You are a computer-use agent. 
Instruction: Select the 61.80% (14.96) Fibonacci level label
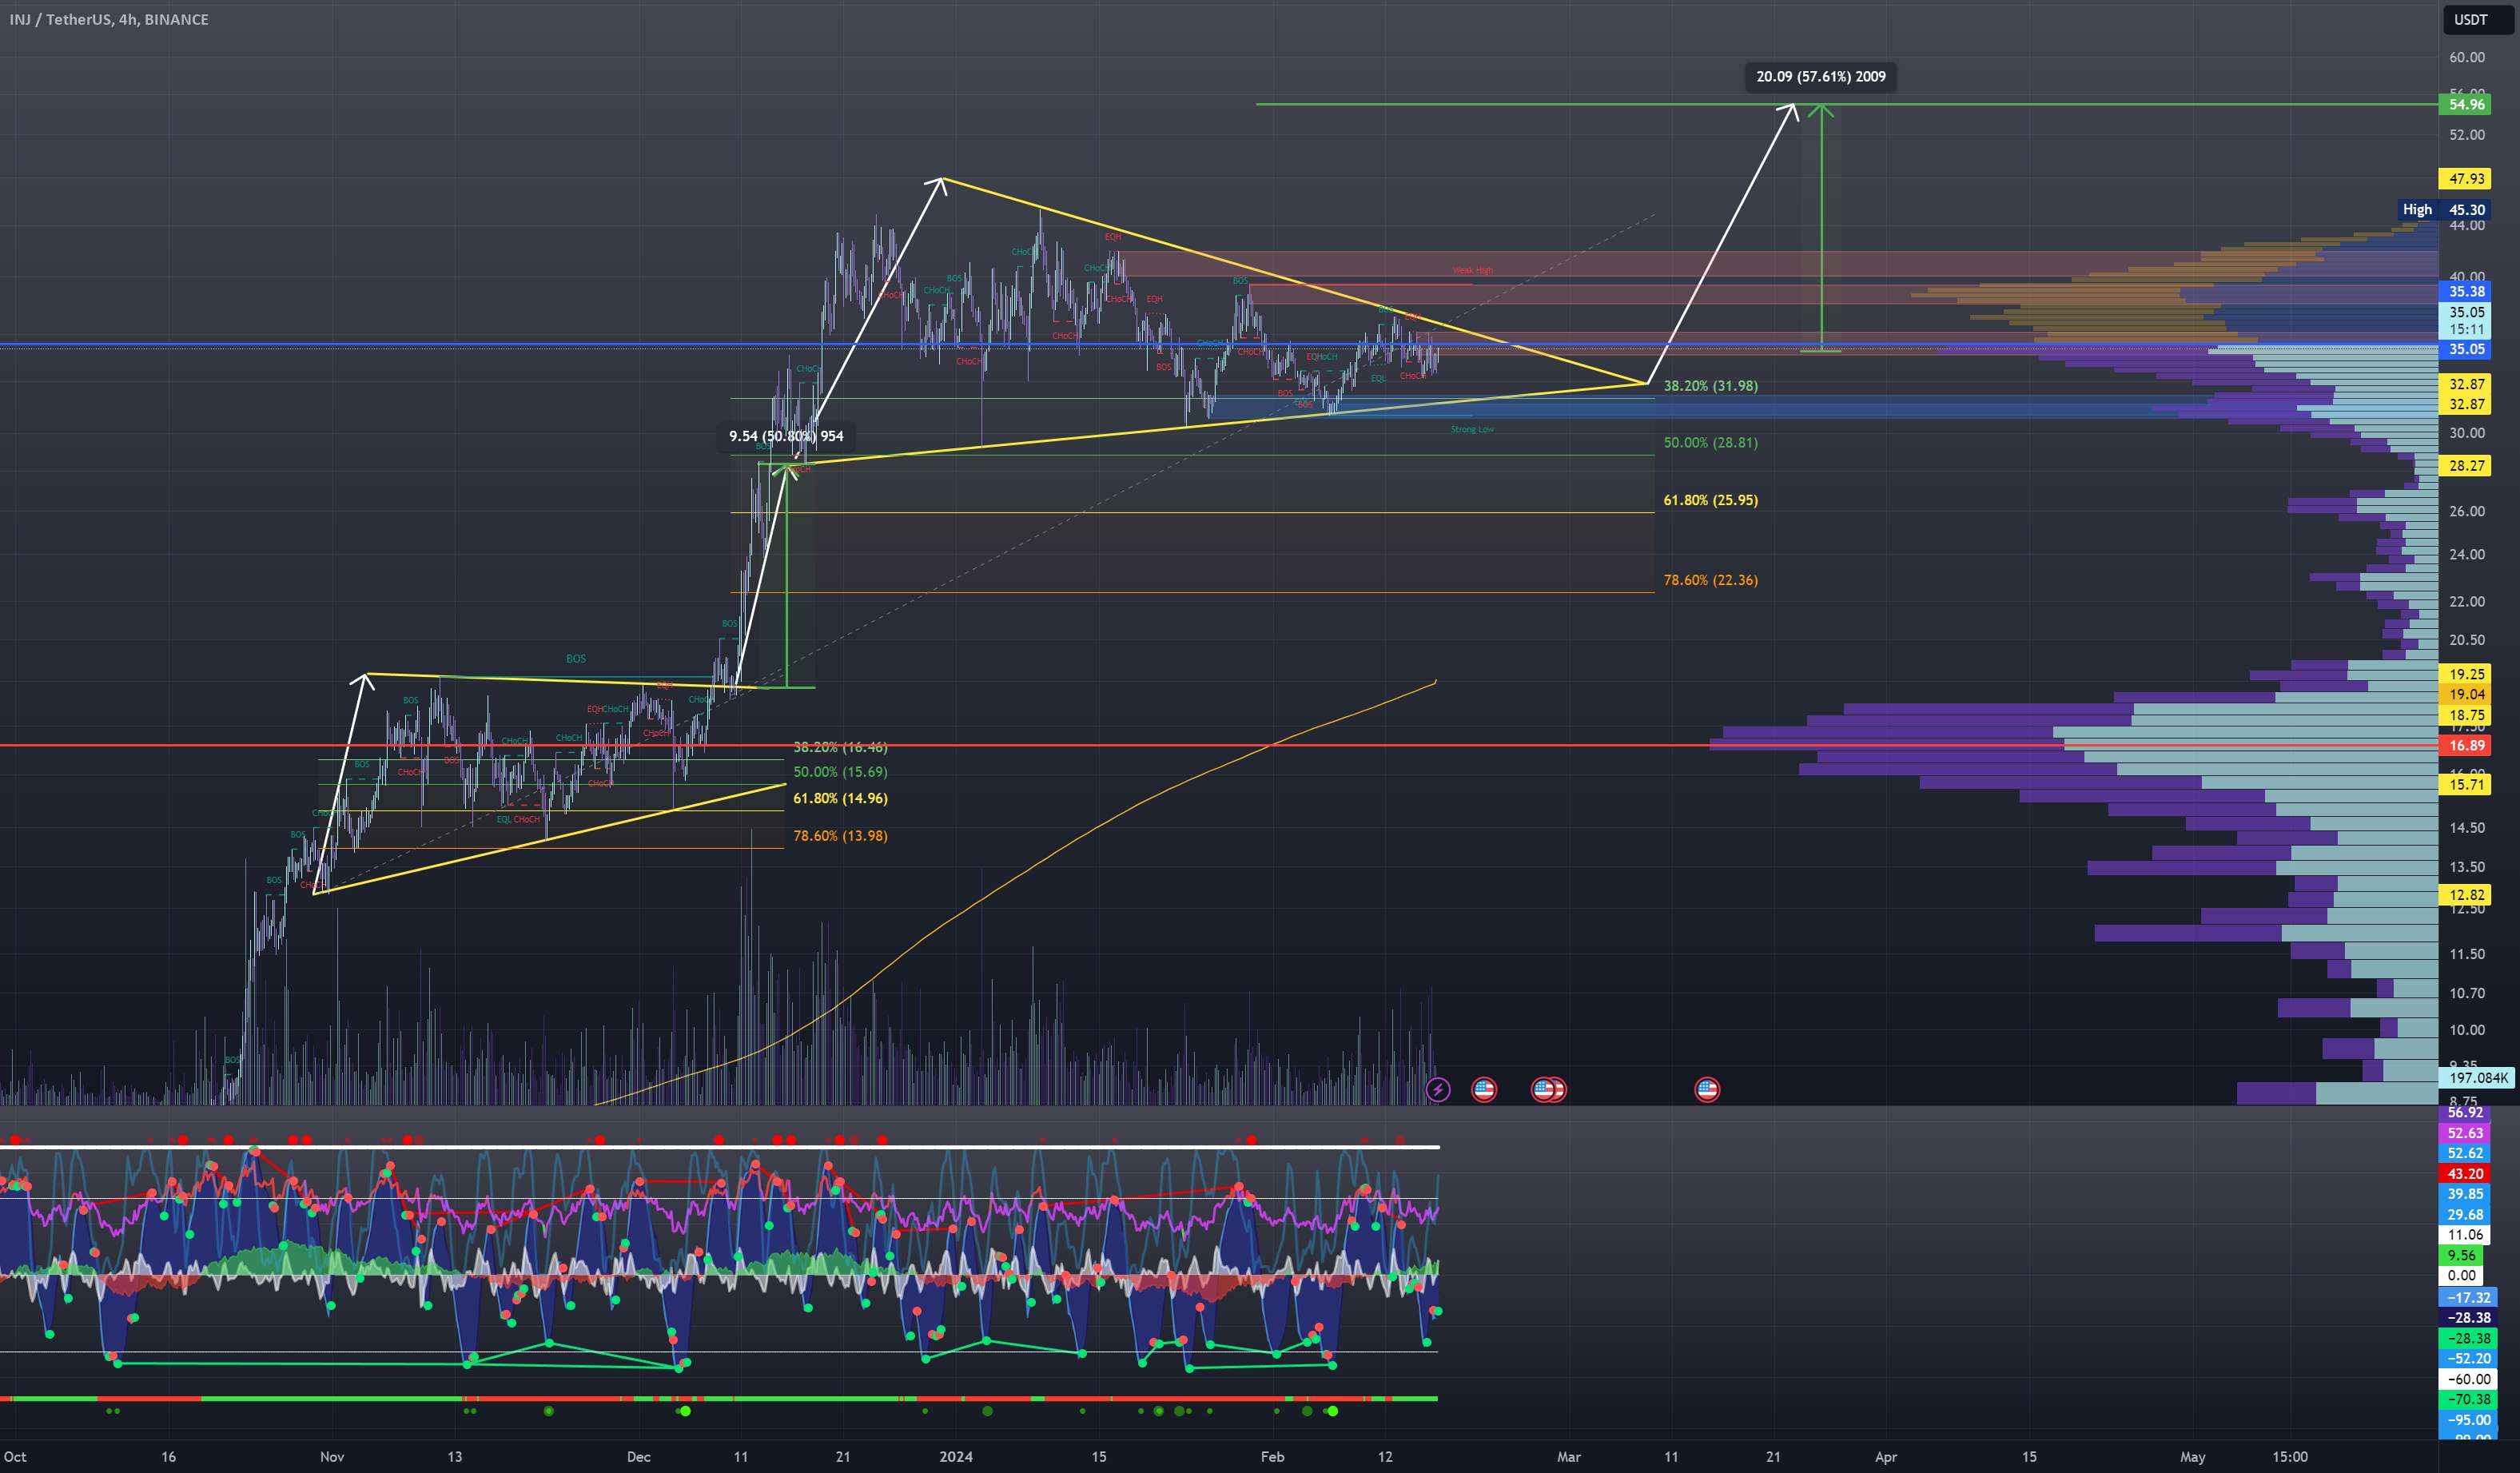[x=840, y=798]
